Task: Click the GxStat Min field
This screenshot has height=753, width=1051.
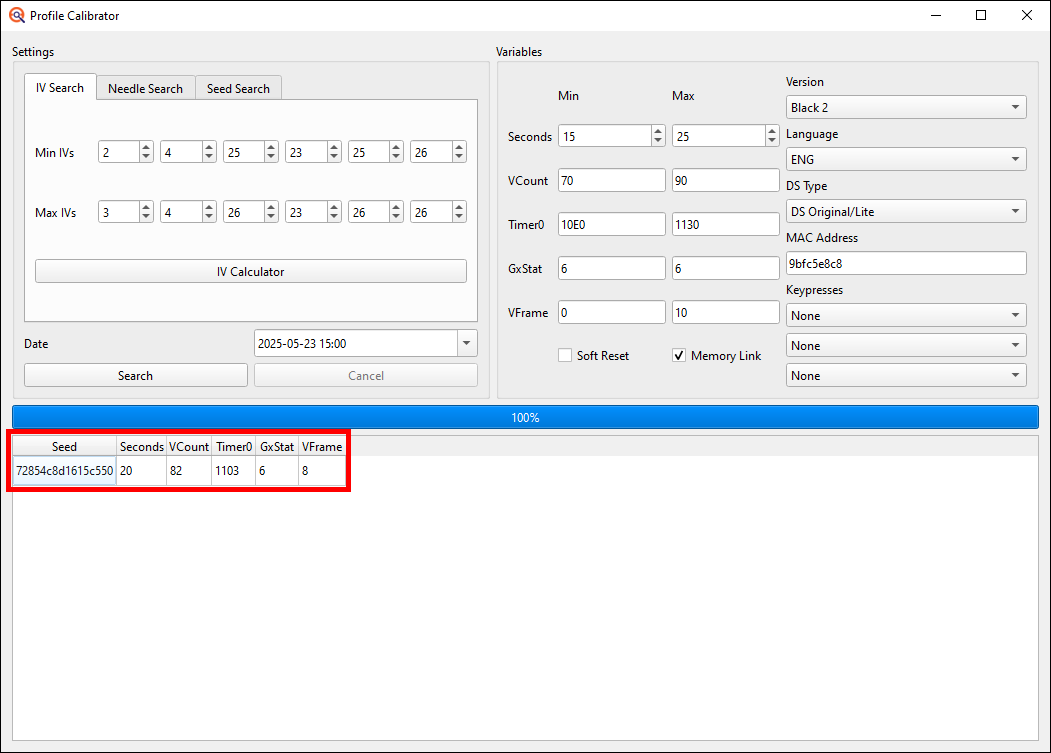Action: [x=611, y=268]
